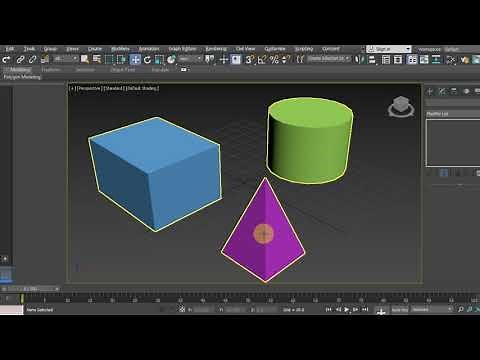Switch to the Modeling ribbon tab

coord(20,70)
